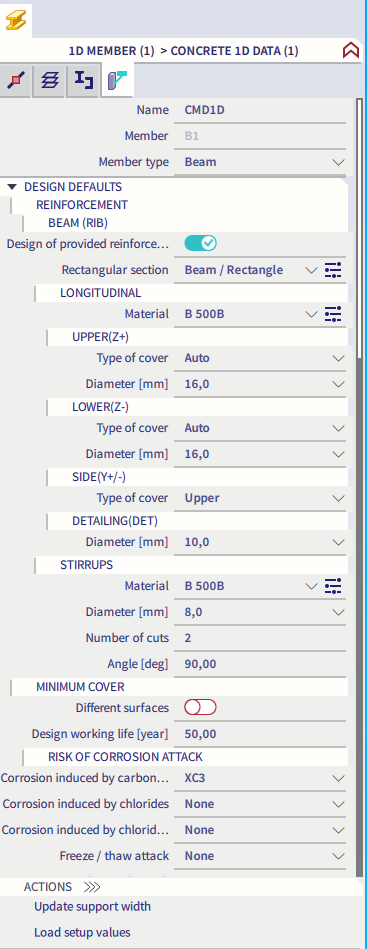Image resolution: width=367 pixels, height=949 pixels.
Task: Open Freeze / thaw attack dropdown
Action: (x=260, y=856)
